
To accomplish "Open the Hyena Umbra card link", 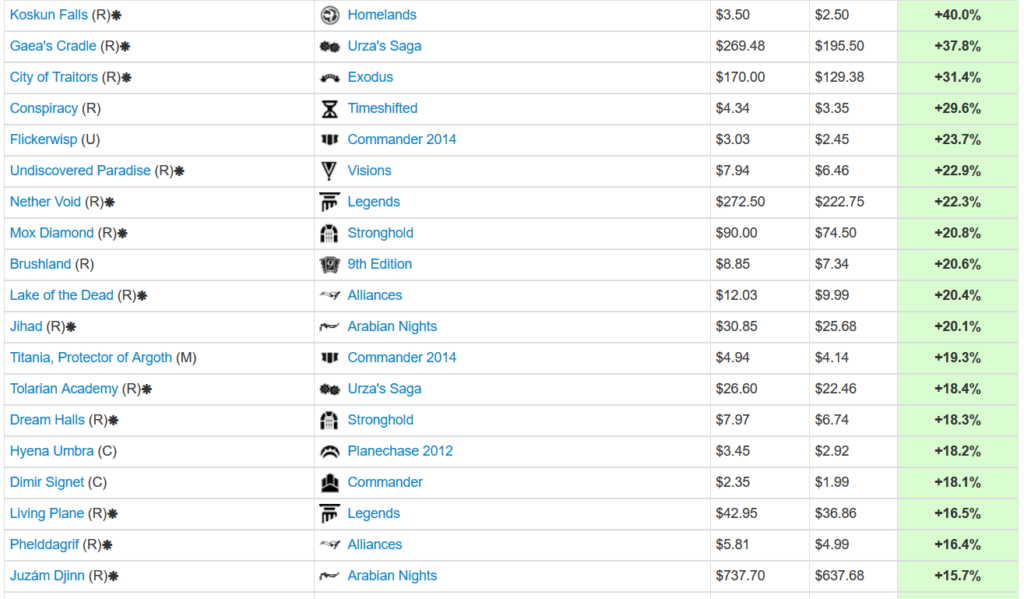I will tap(52, 451).
